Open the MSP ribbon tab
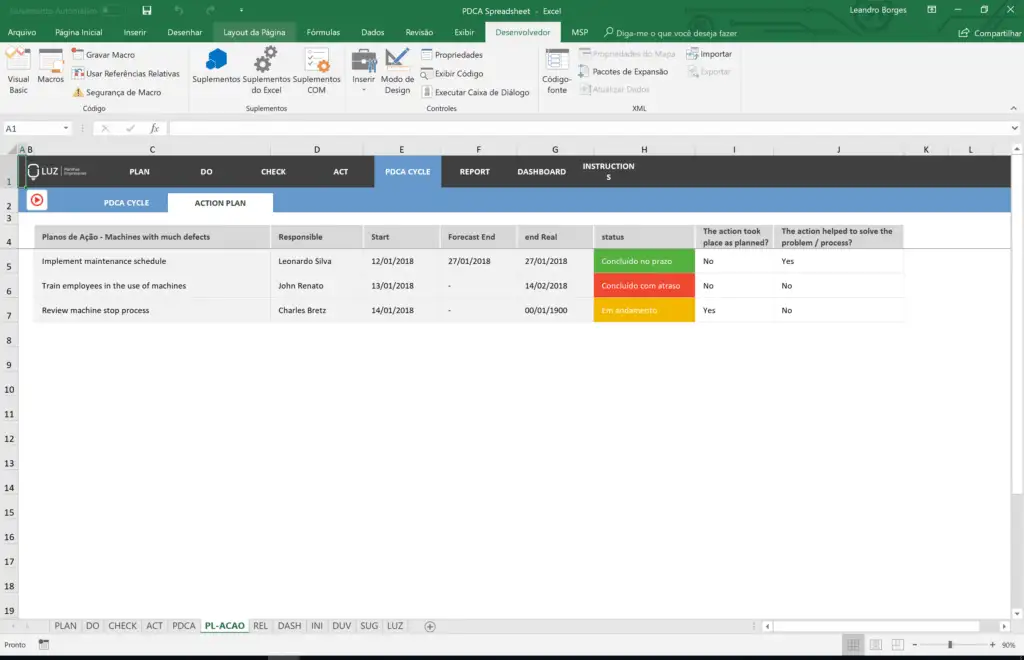This screenshot has width=1024, height=660. click(580, 32)
